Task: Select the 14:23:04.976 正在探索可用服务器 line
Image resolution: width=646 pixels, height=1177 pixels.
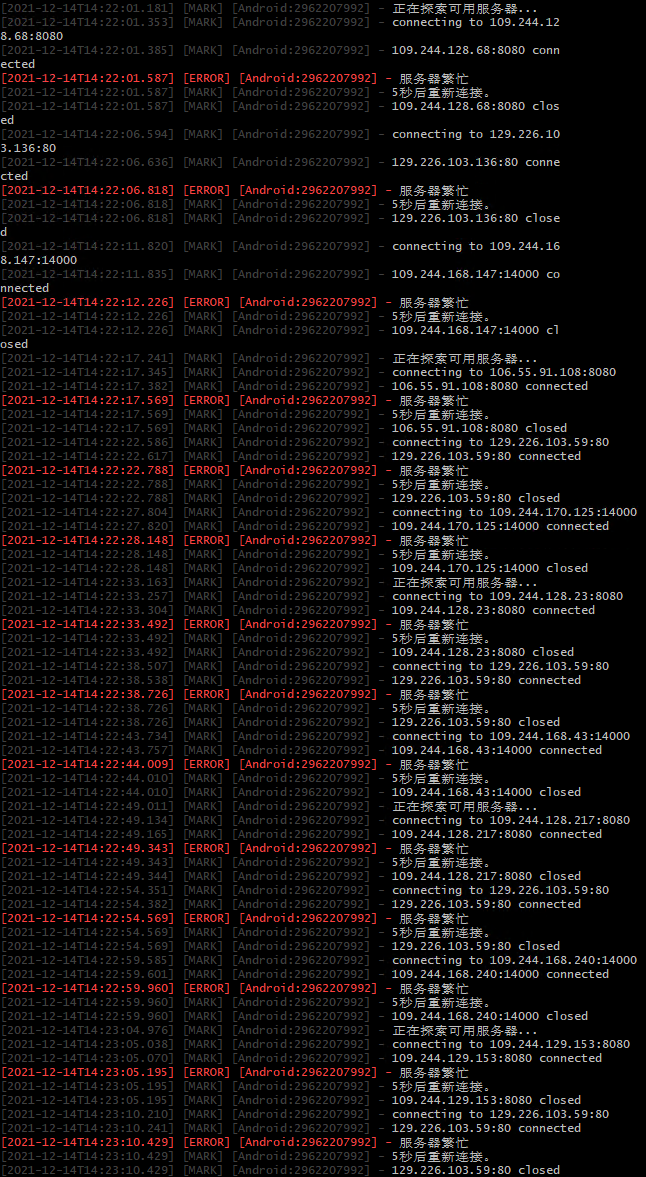Action: point(269,1031)
